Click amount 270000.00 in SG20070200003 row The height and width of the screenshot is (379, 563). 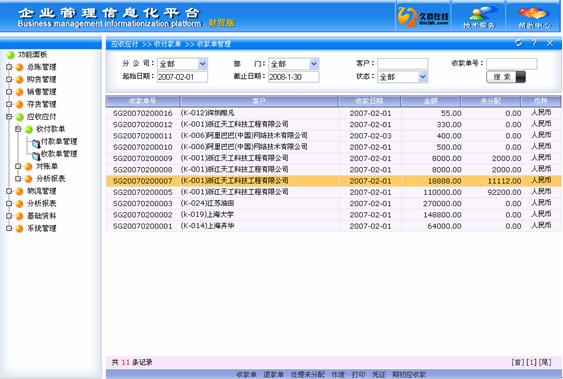442,203
